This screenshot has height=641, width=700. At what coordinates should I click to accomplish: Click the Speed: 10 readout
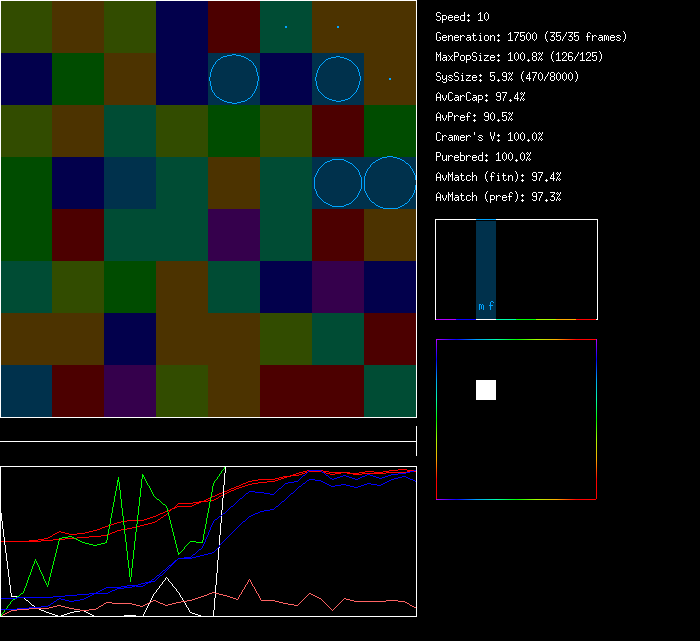(x=462, y=17)
